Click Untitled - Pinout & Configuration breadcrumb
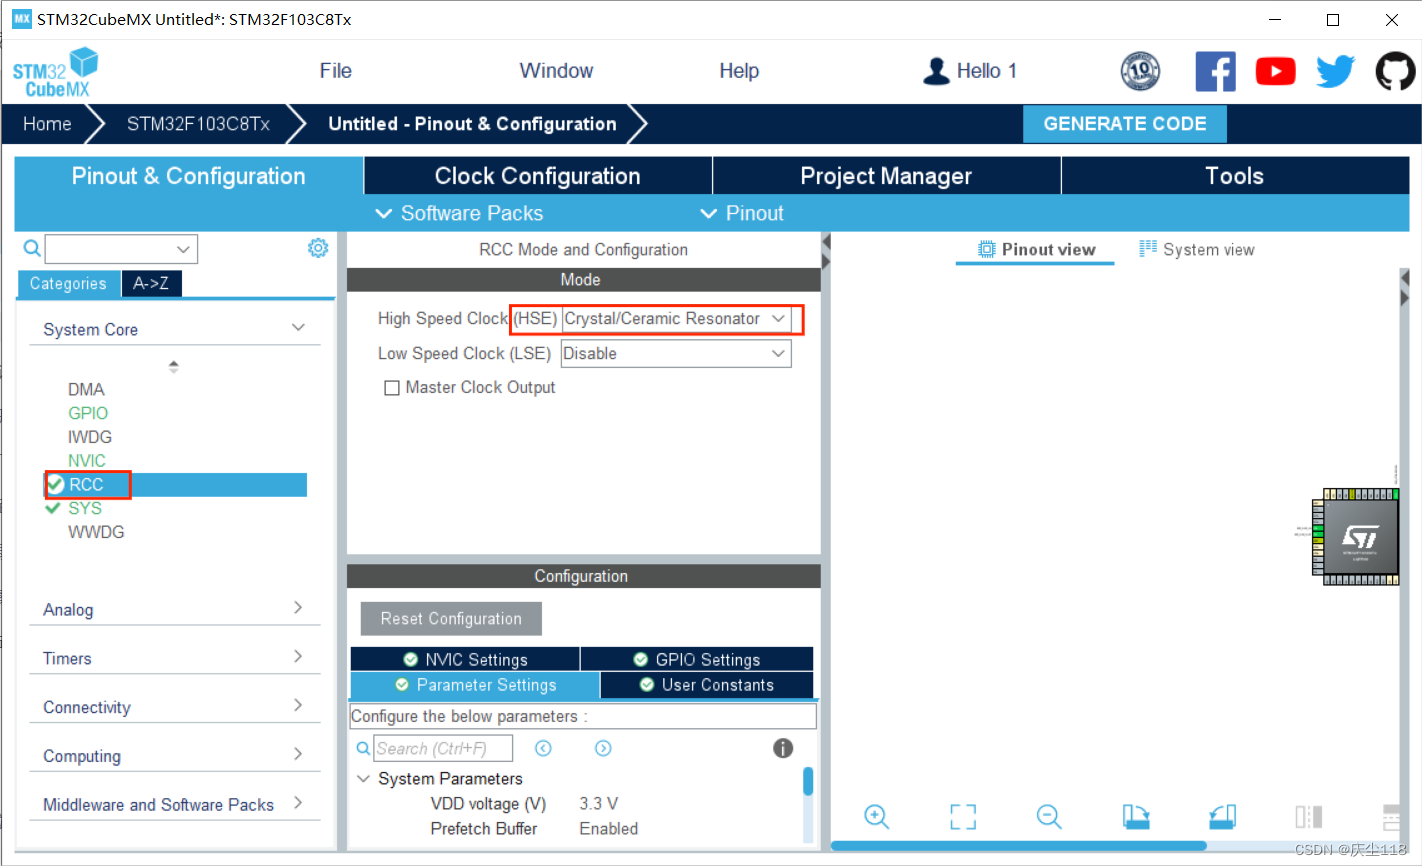This screenshot has width=1422, height=866. [x=472, y=124]
